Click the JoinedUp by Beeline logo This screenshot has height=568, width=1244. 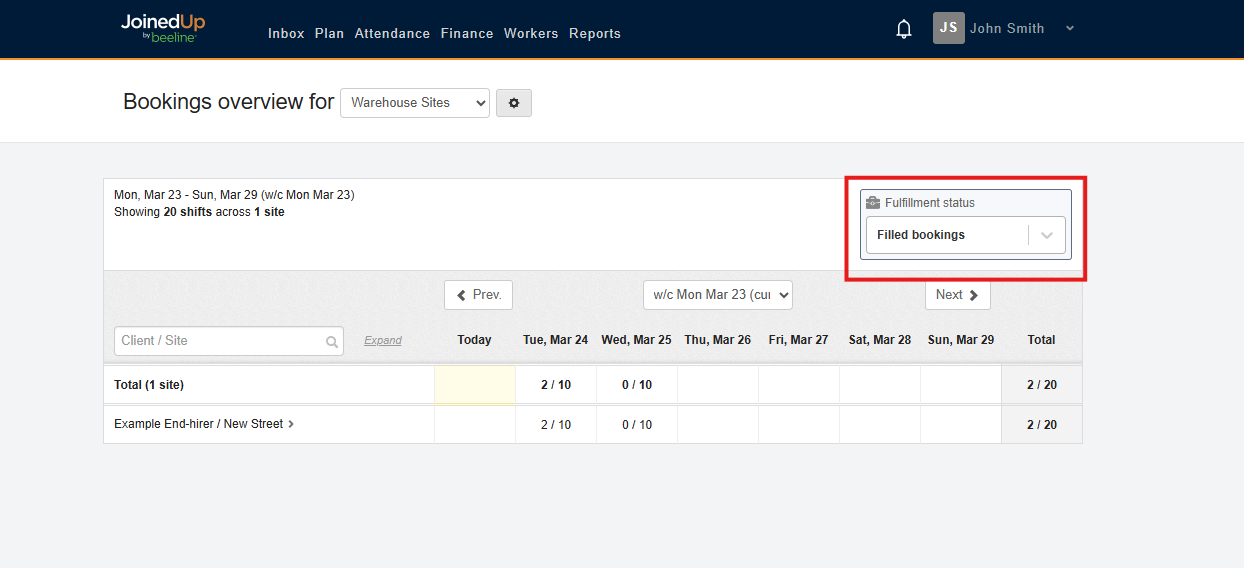click(162, 28)
